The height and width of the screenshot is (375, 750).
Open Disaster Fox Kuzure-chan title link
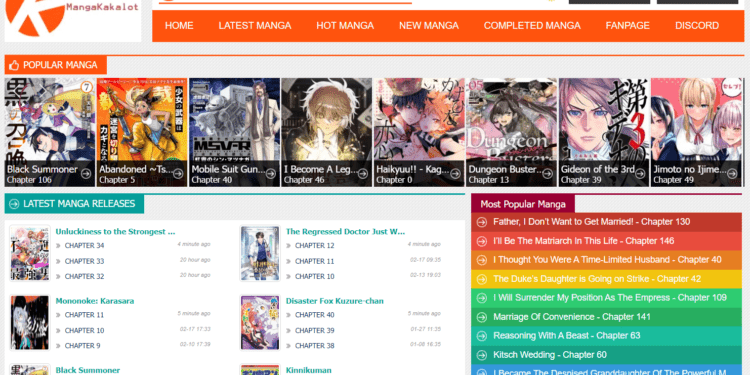pyautogui.click(x=334, y=301)
